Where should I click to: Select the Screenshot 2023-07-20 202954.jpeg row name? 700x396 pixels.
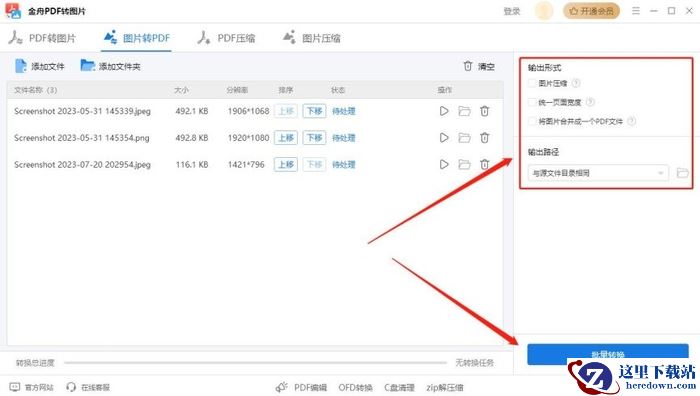82,164
